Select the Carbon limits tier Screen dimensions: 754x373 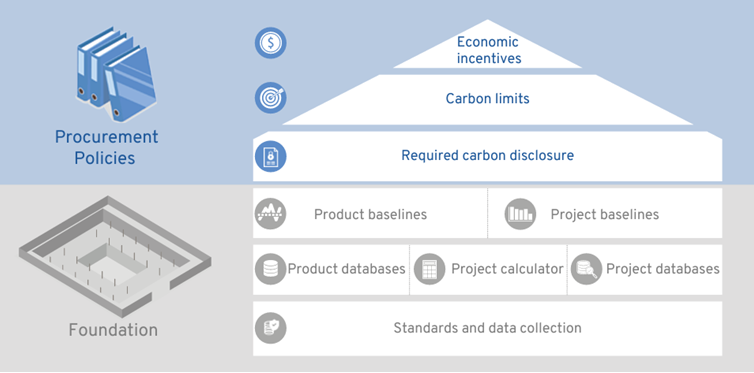click(488, 99)
